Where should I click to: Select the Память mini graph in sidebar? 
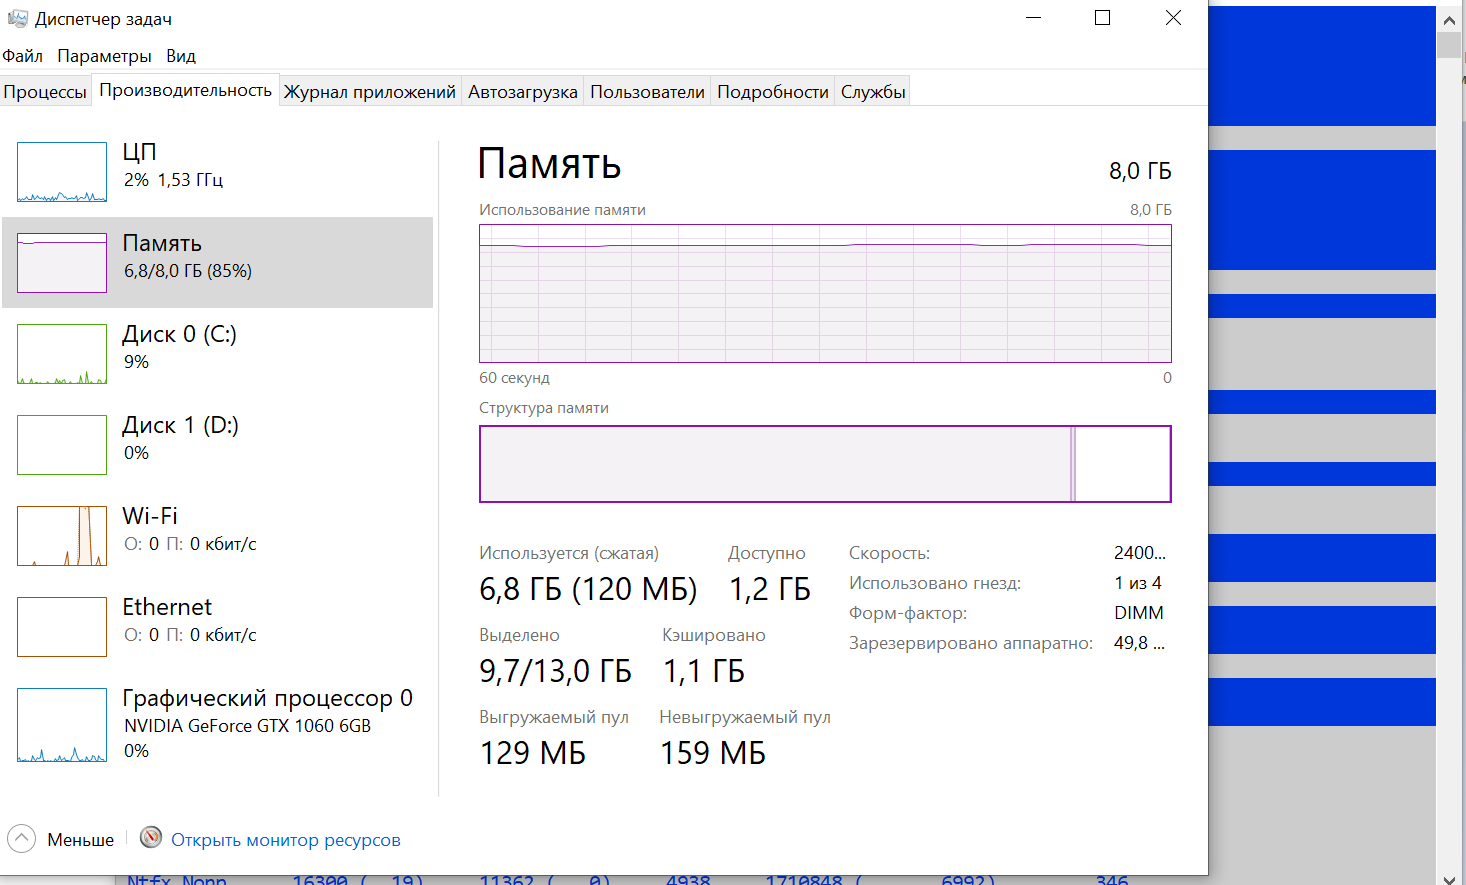pos(62,263)
